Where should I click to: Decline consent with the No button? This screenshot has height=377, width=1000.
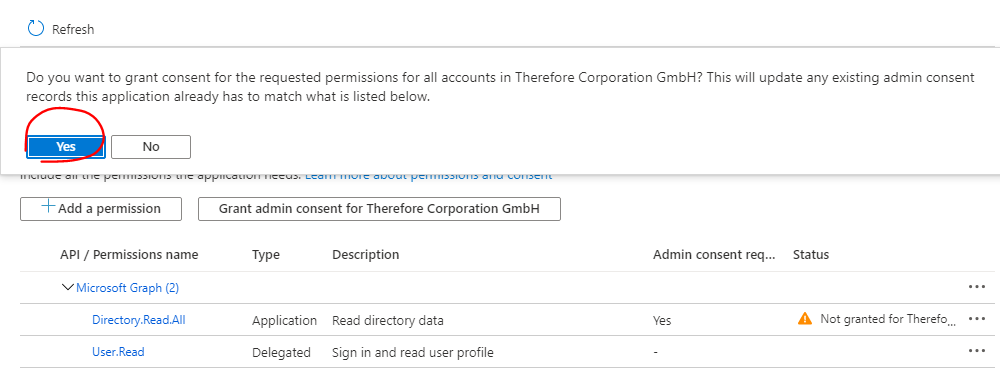click(151, 147)
